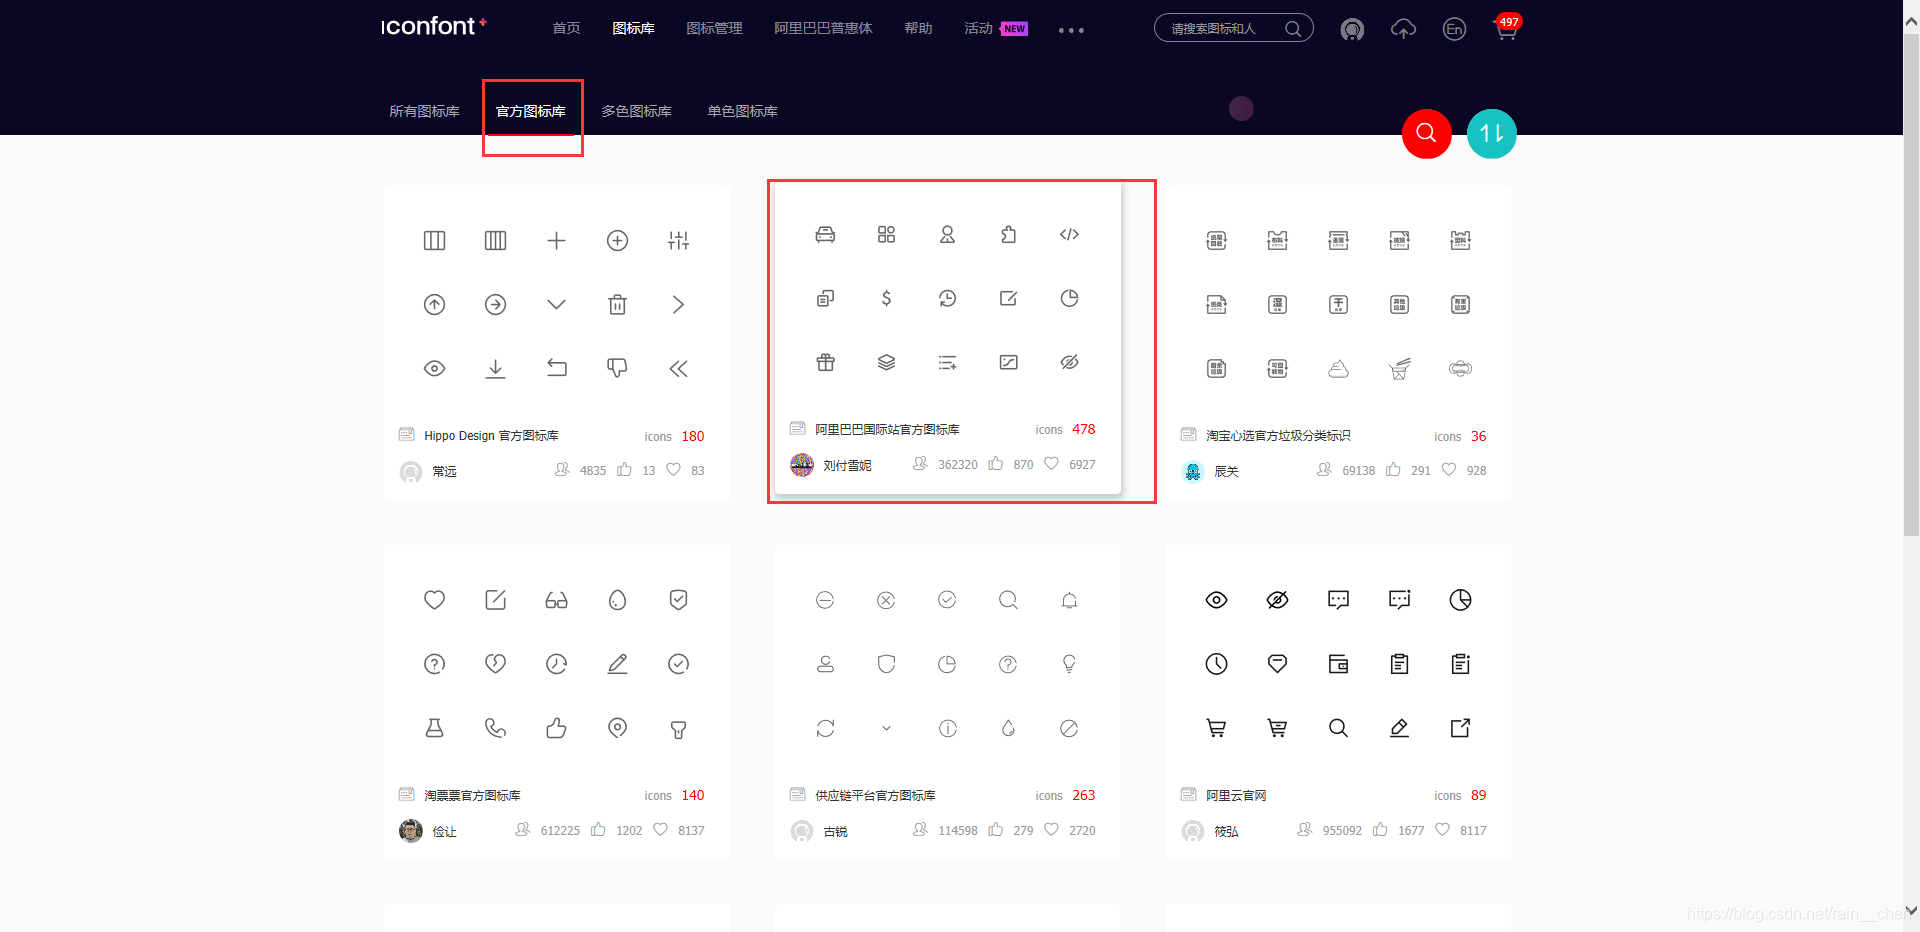Click the slashed eye icon in 阿里云官网 card

pos(1277,600)
